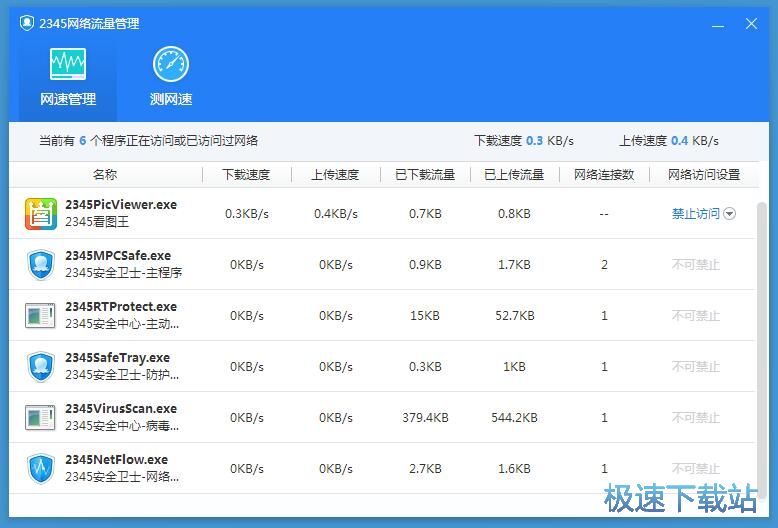Click the total 上传速度 0.4 KB/s summary
The height and width of the screenshot is (528, 778).
tap(669, 141)
